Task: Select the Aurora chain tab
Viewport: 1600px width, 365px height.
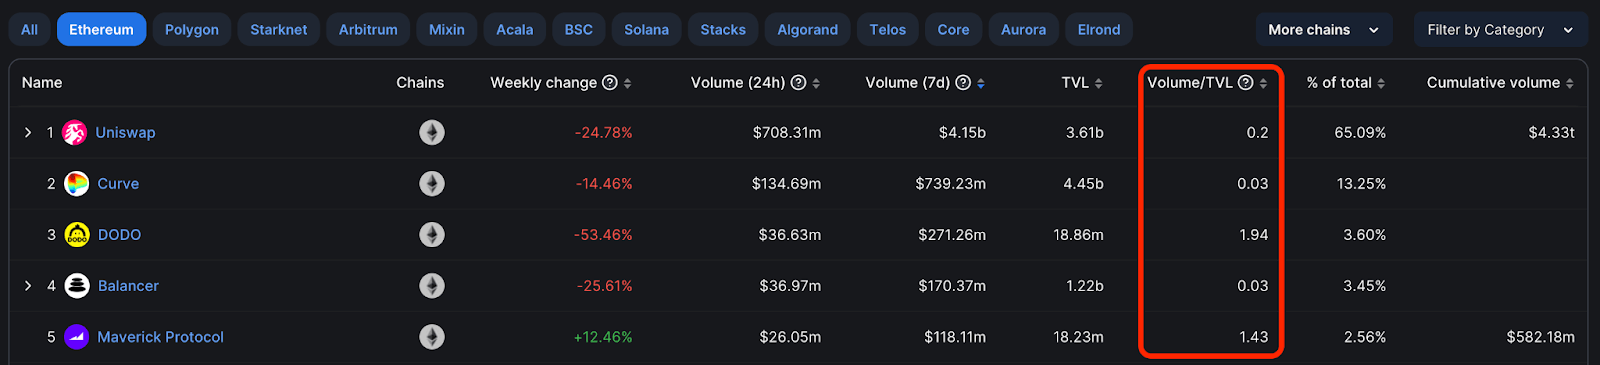Action: tap(1024, 30)
